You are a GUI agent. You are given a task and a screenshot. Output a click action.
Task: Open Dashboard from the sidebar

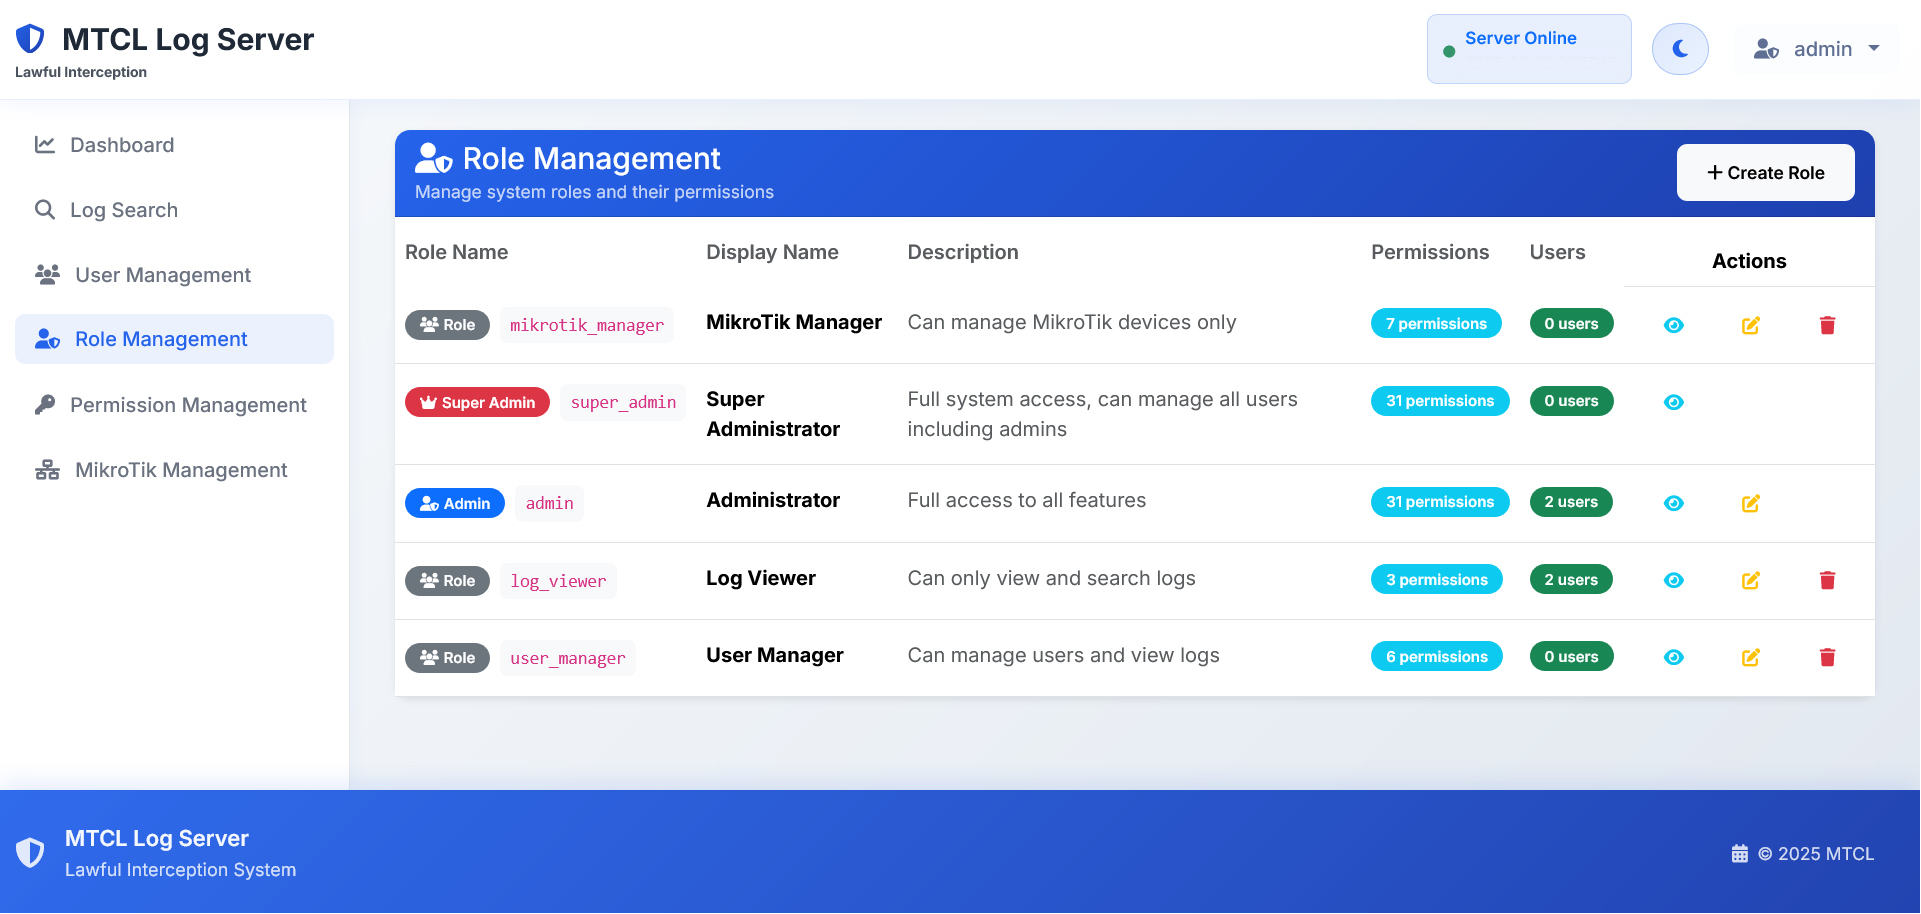point(122,145)
